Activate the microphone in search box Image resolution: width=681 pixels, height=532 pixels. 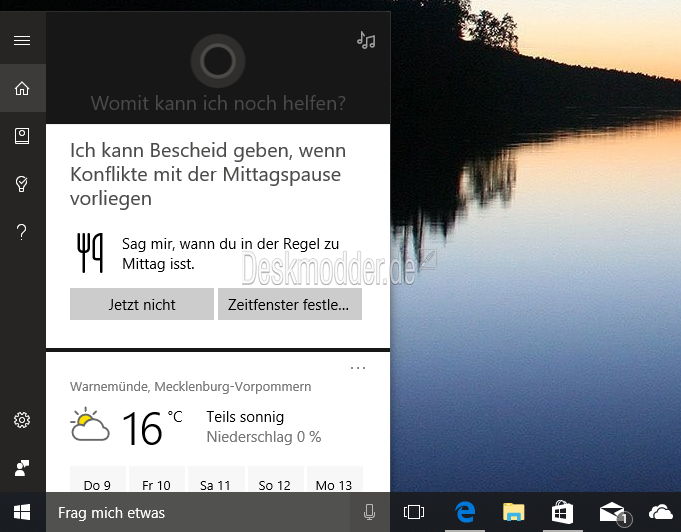coord(370,512)
